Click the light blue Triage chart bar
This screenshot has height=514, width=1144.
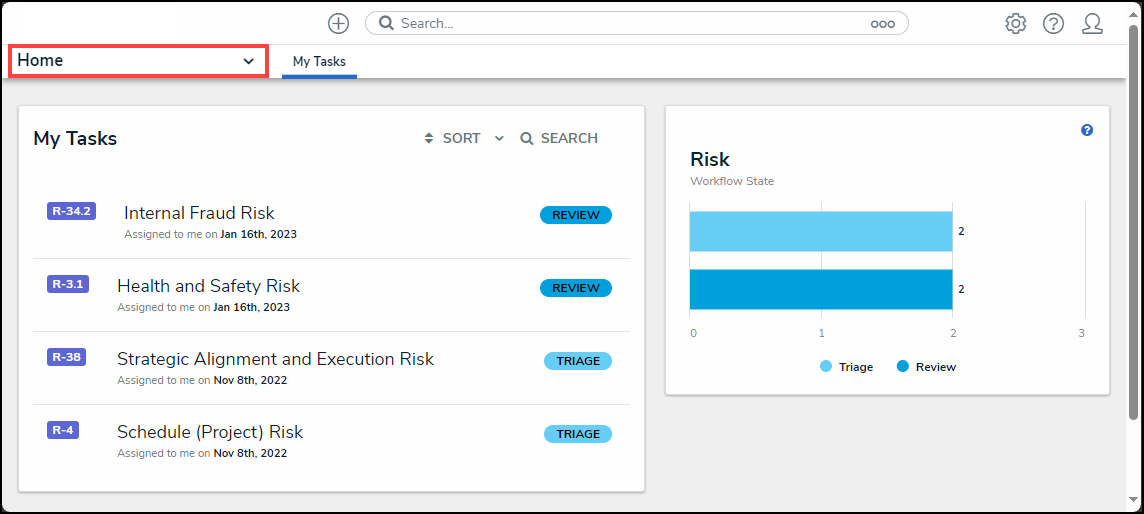point(820,231)
